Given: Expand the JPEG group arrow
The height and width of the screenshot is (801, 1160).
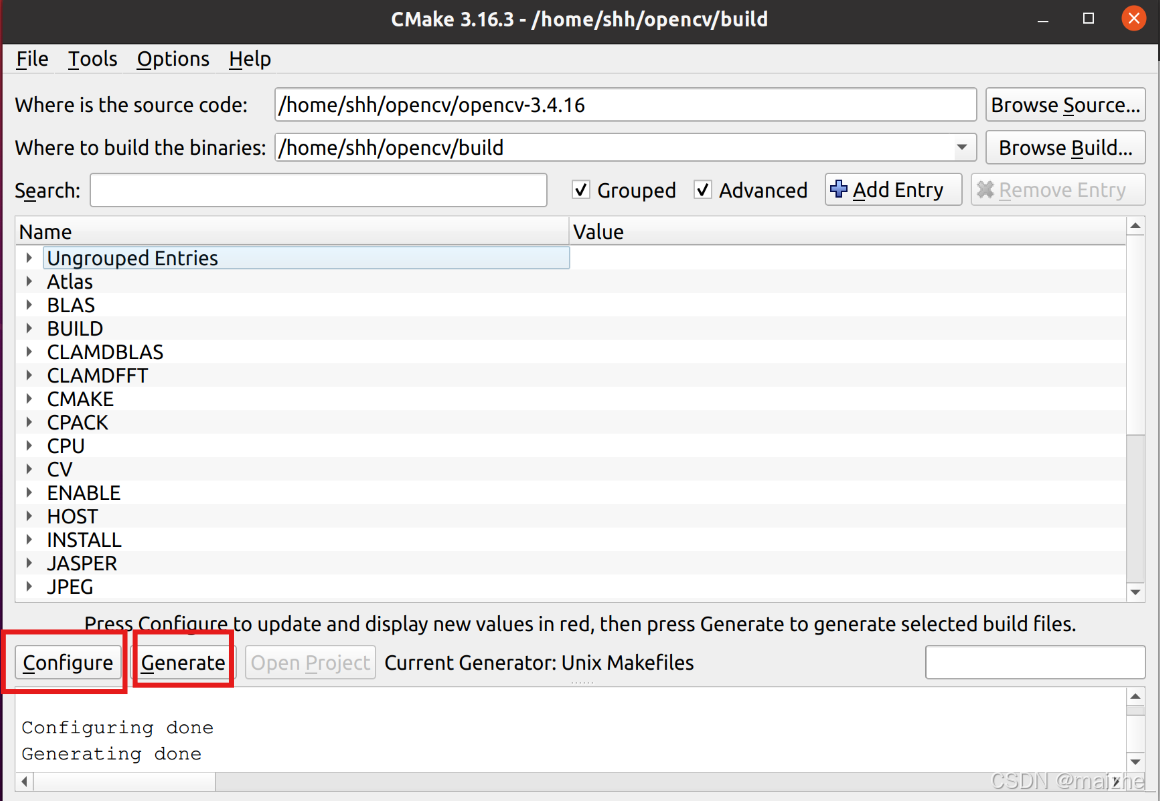Looking at the screenshot, I should pos(29,587).
